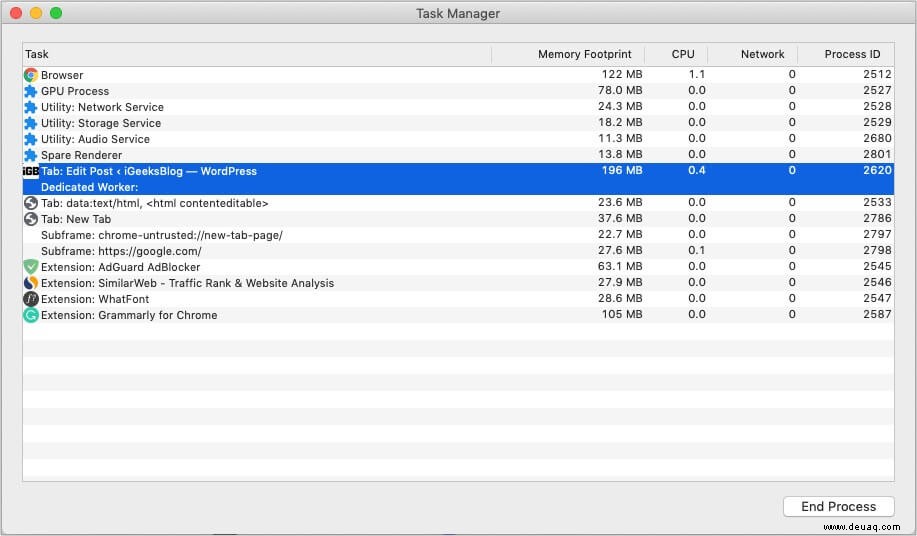
Task: Click the puzzle icon for Network Service
Action: pyautogui.click(x=31, y=107)
